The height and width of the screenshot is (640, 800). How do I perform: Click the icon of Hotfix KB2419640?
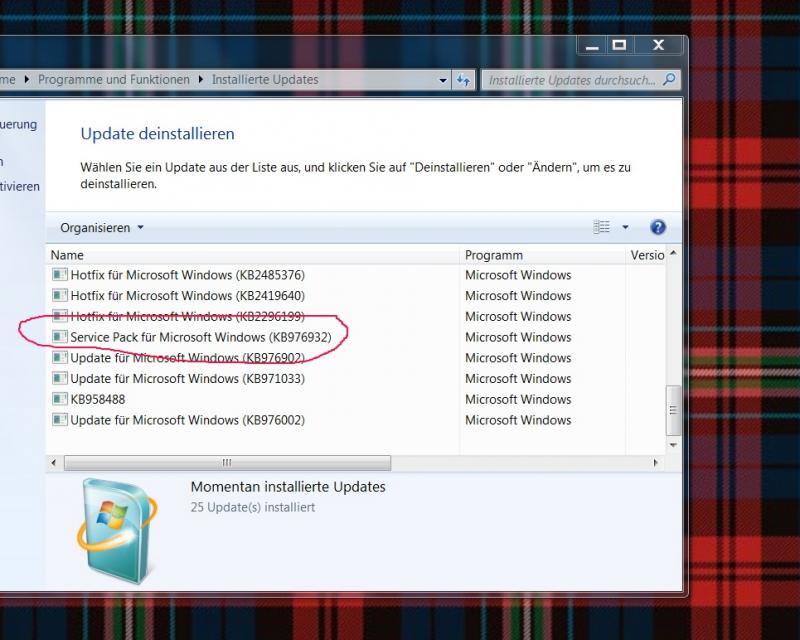pyautogui.click(x=60, y=295)
